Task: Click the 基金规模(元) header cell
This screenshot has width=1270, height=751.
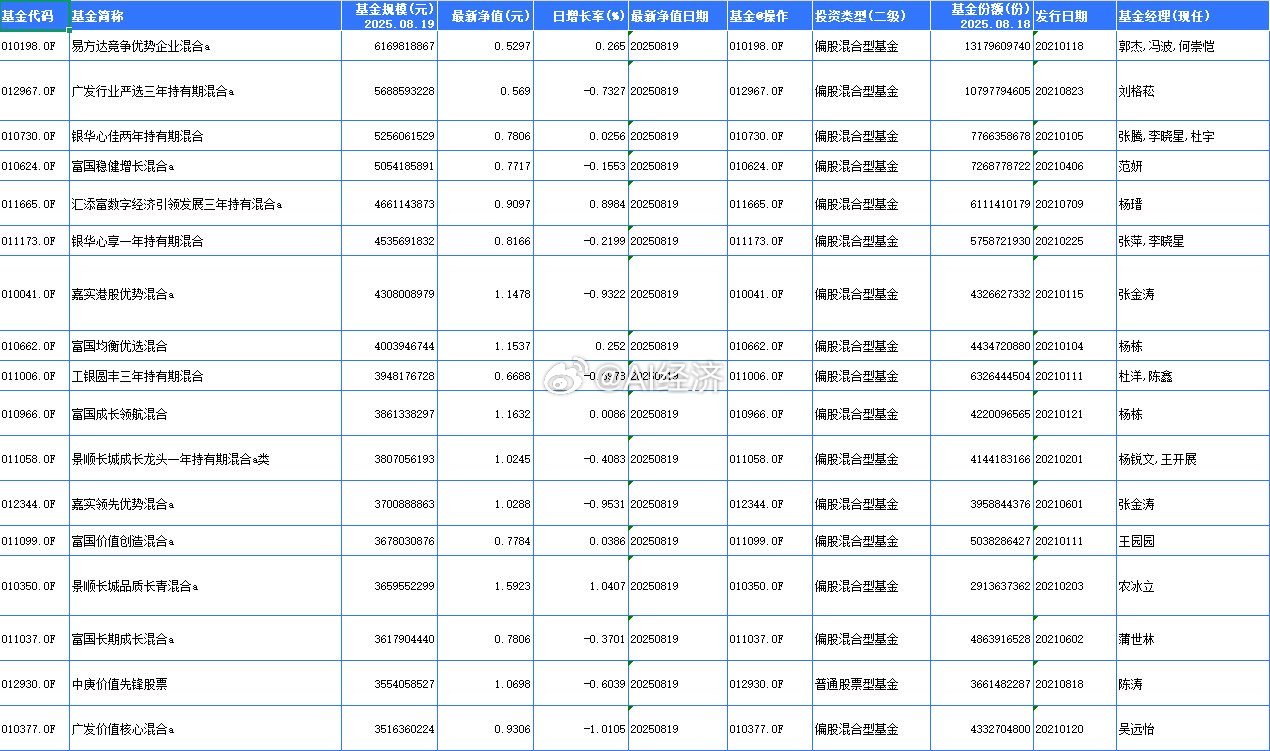Action: 389,16
